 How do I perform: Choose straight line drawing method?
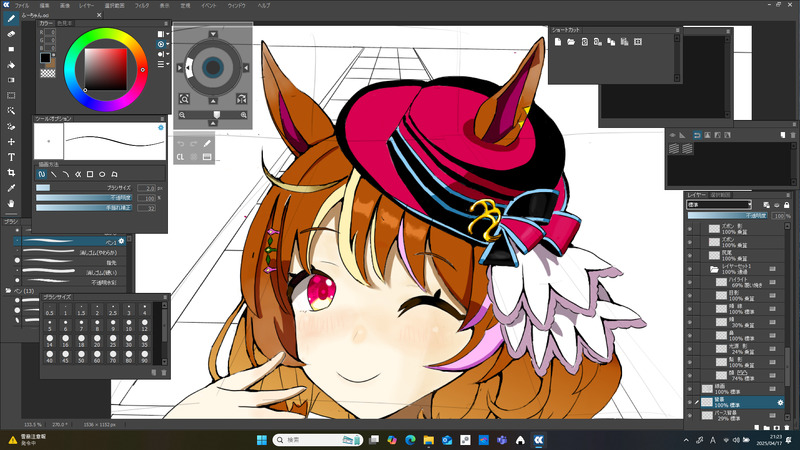coord(54,174)
